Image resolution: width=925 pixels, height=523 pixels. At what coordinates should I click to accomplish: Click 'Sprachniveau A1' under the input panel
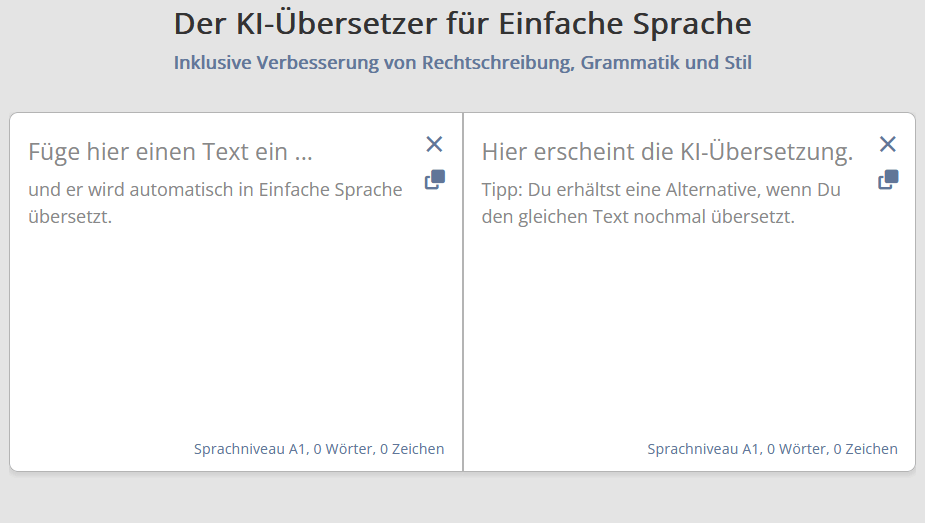(249, 449)
